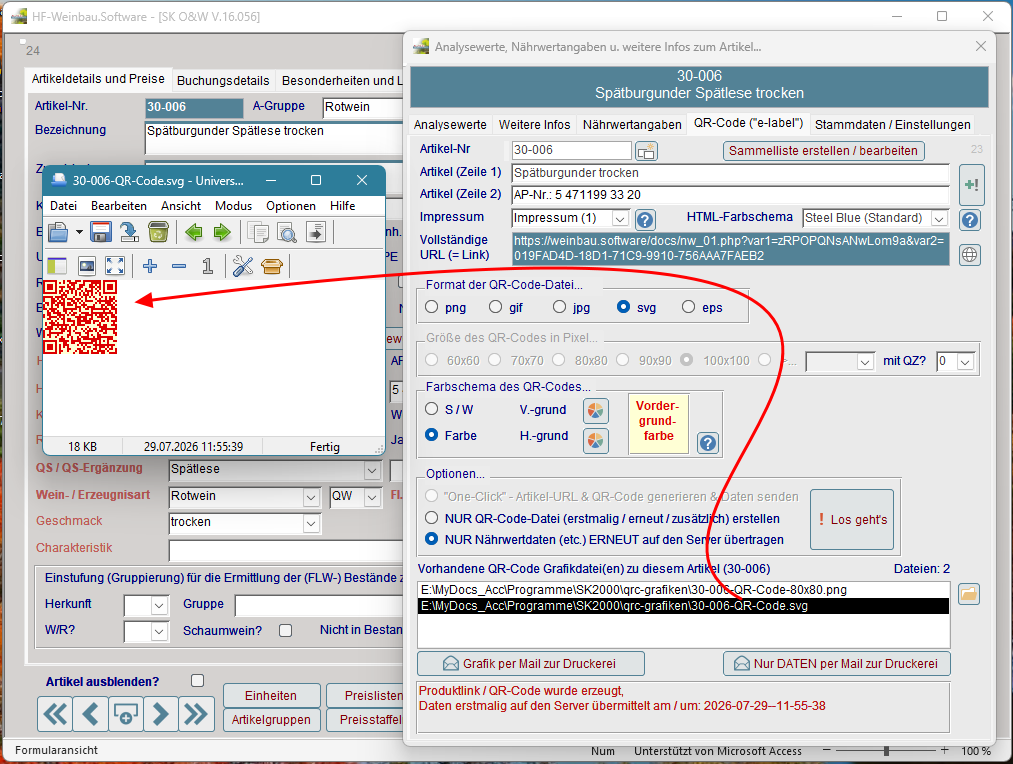
Task: Click Nur DATEN per Mail zur Druckerei
Action: pos(837,664)
